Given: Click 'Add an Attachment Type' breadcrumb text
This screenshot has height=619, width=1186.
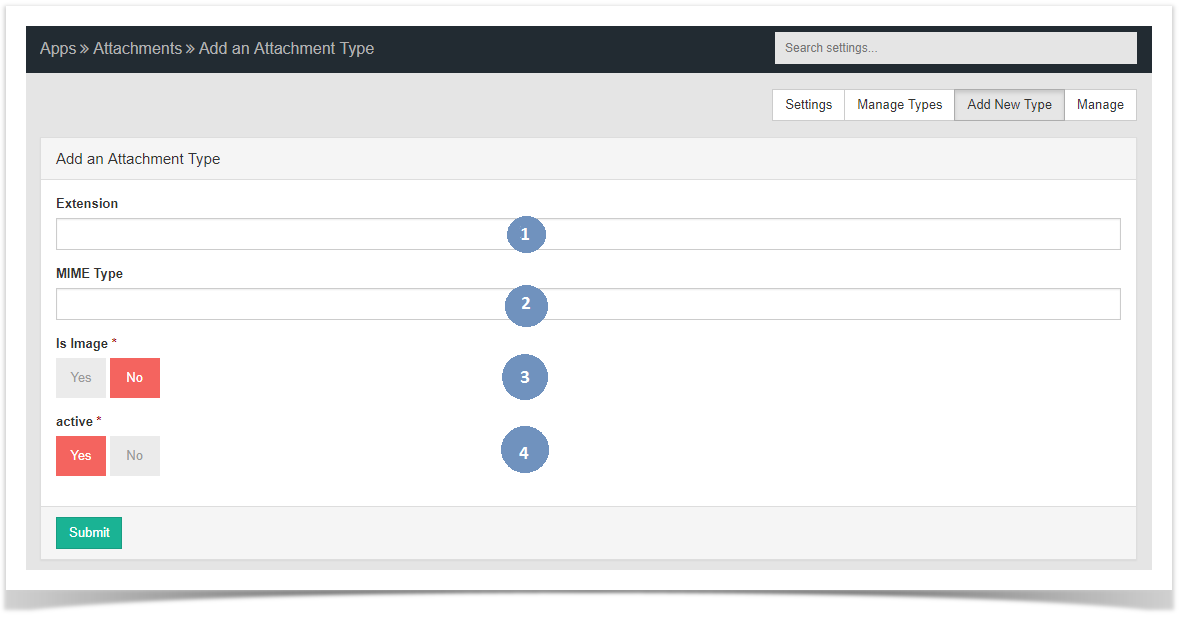Looking at the screenshot, I should [287, 48].
